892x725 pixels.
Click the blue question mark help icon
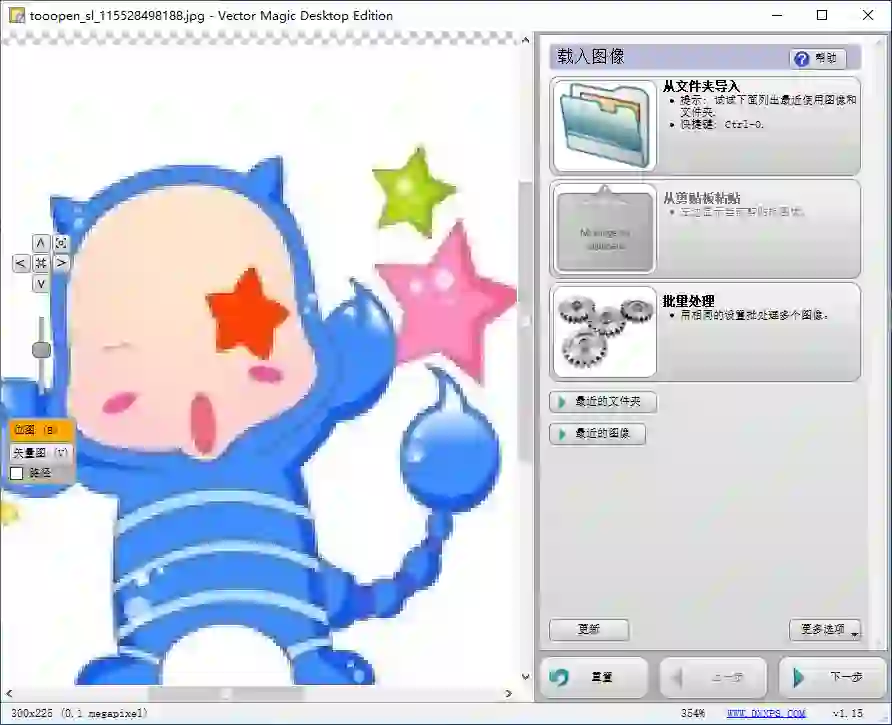pos(802,59)
